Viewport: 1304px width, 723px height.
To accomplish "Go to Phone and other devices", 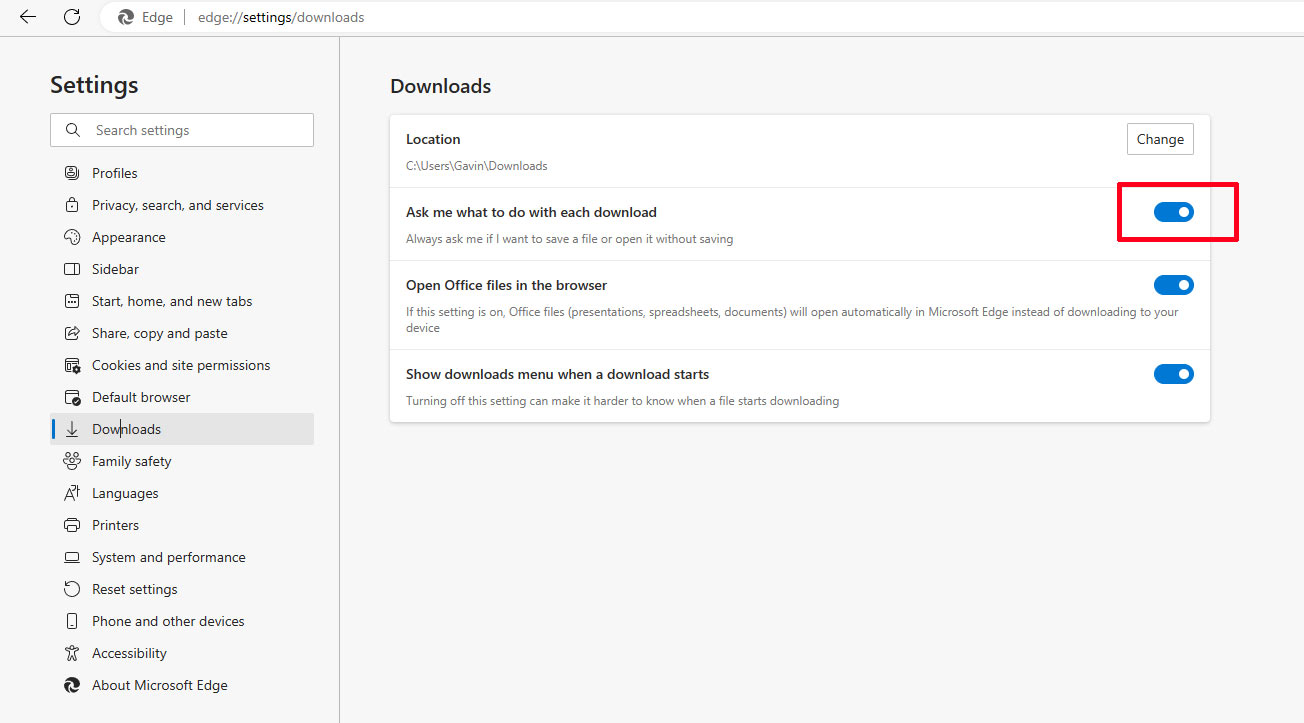I will [x=182, y=621].
